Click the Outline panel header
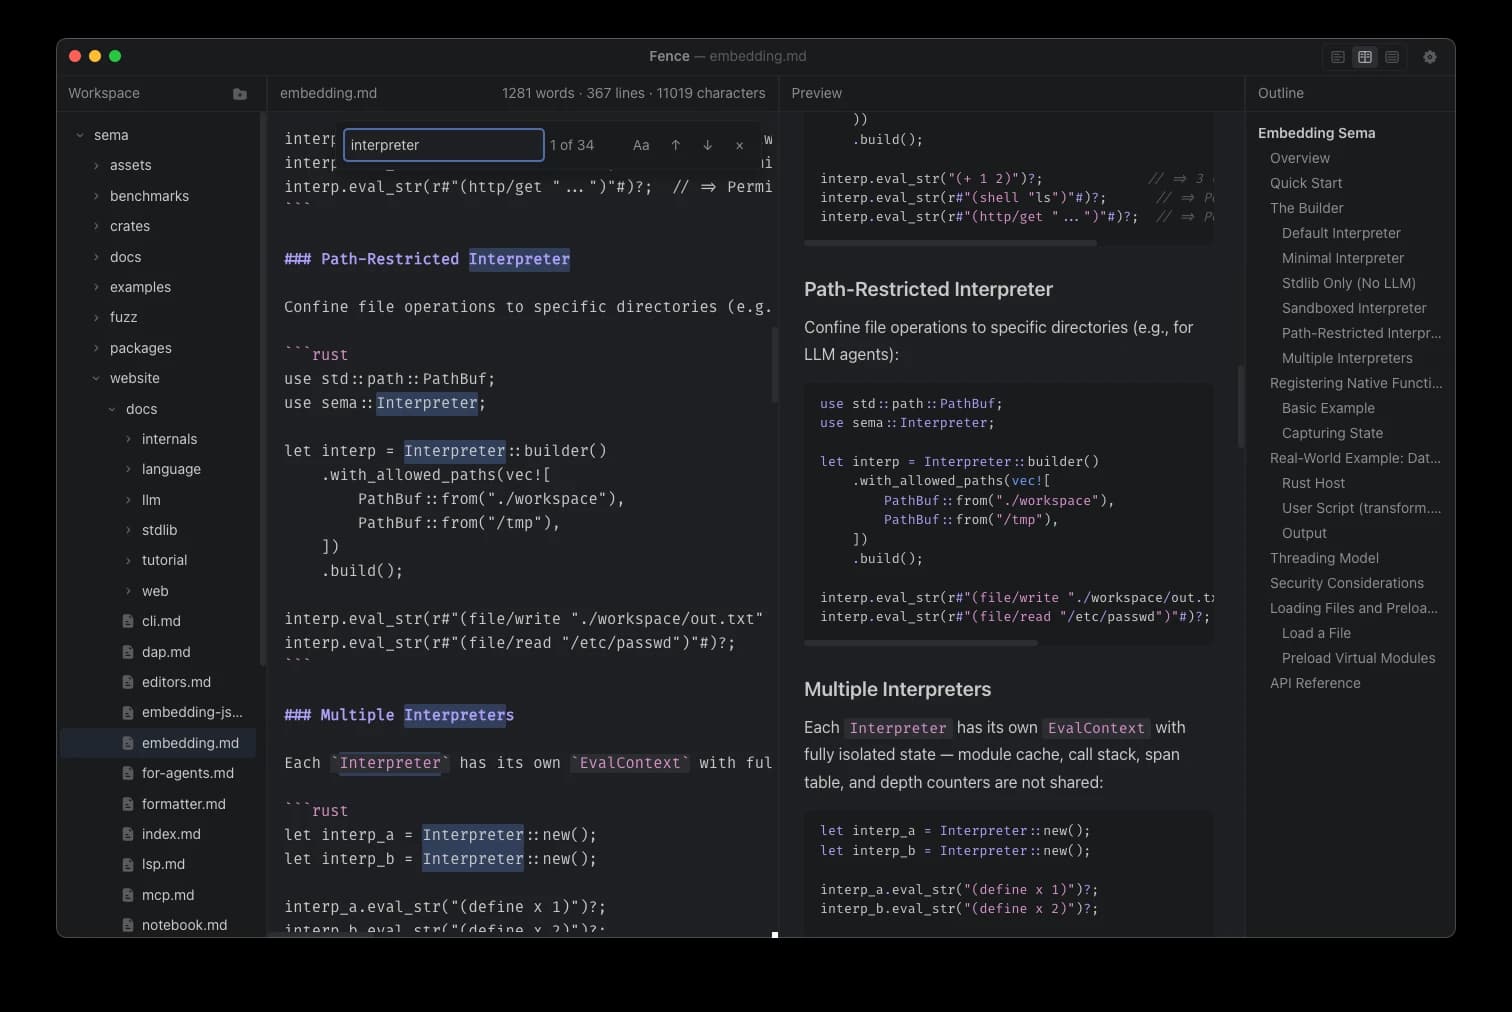This screenshot has height=1012, width=1512. pos(1280,93)
